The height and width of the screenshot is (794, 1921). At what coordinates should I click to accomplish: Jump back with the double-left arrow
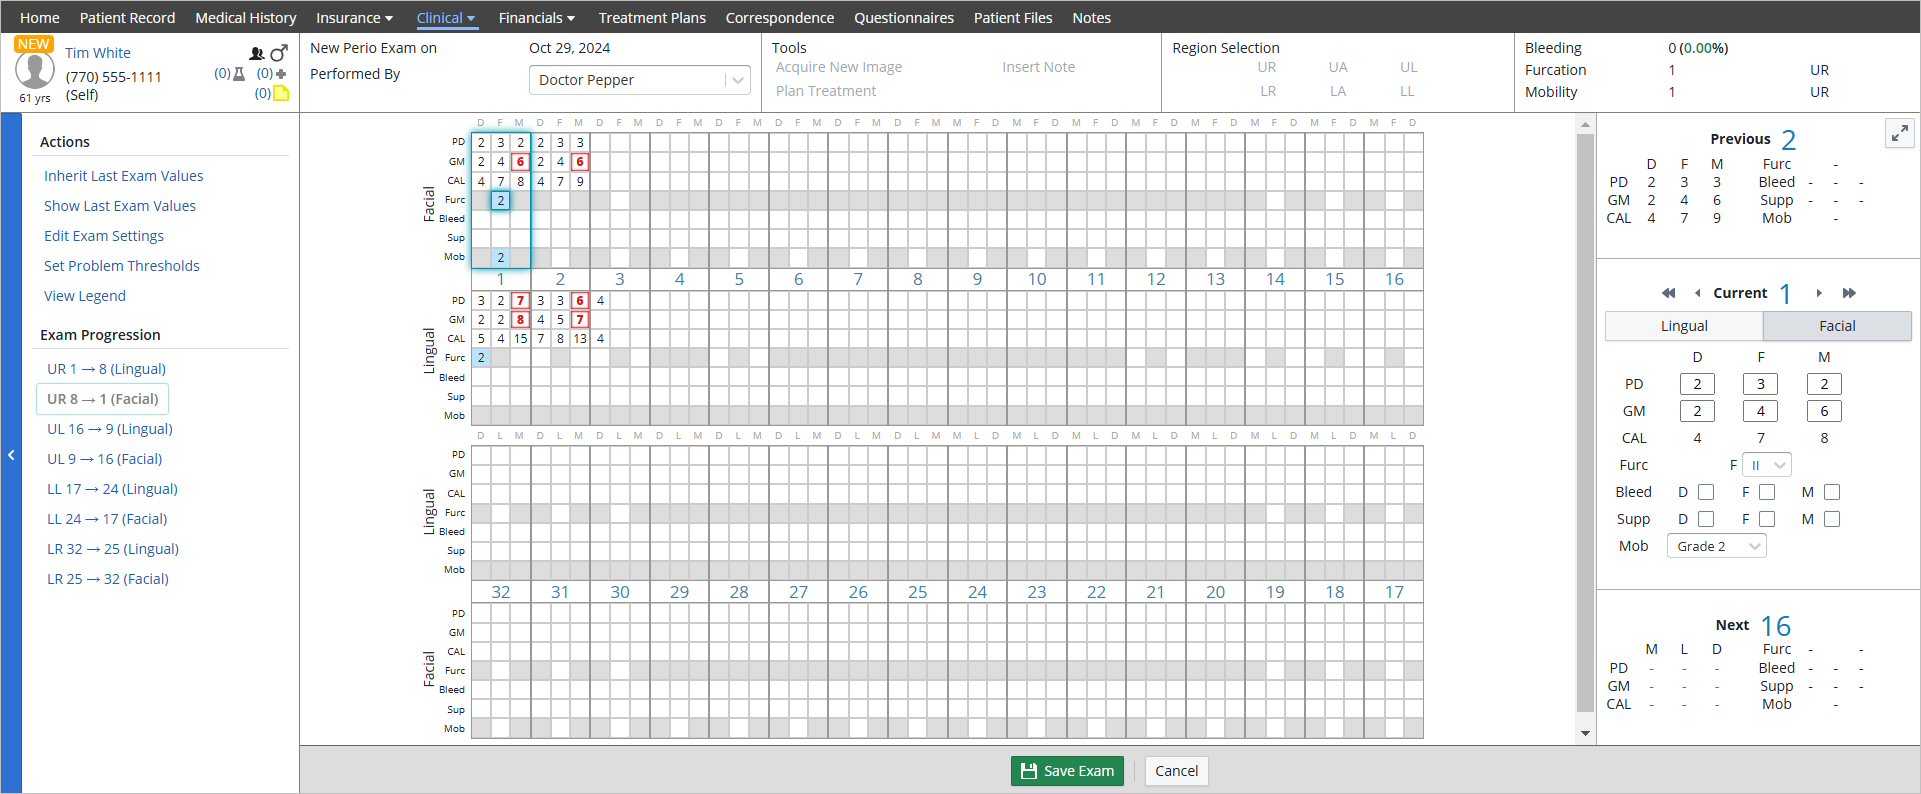tap(1668, 293)
